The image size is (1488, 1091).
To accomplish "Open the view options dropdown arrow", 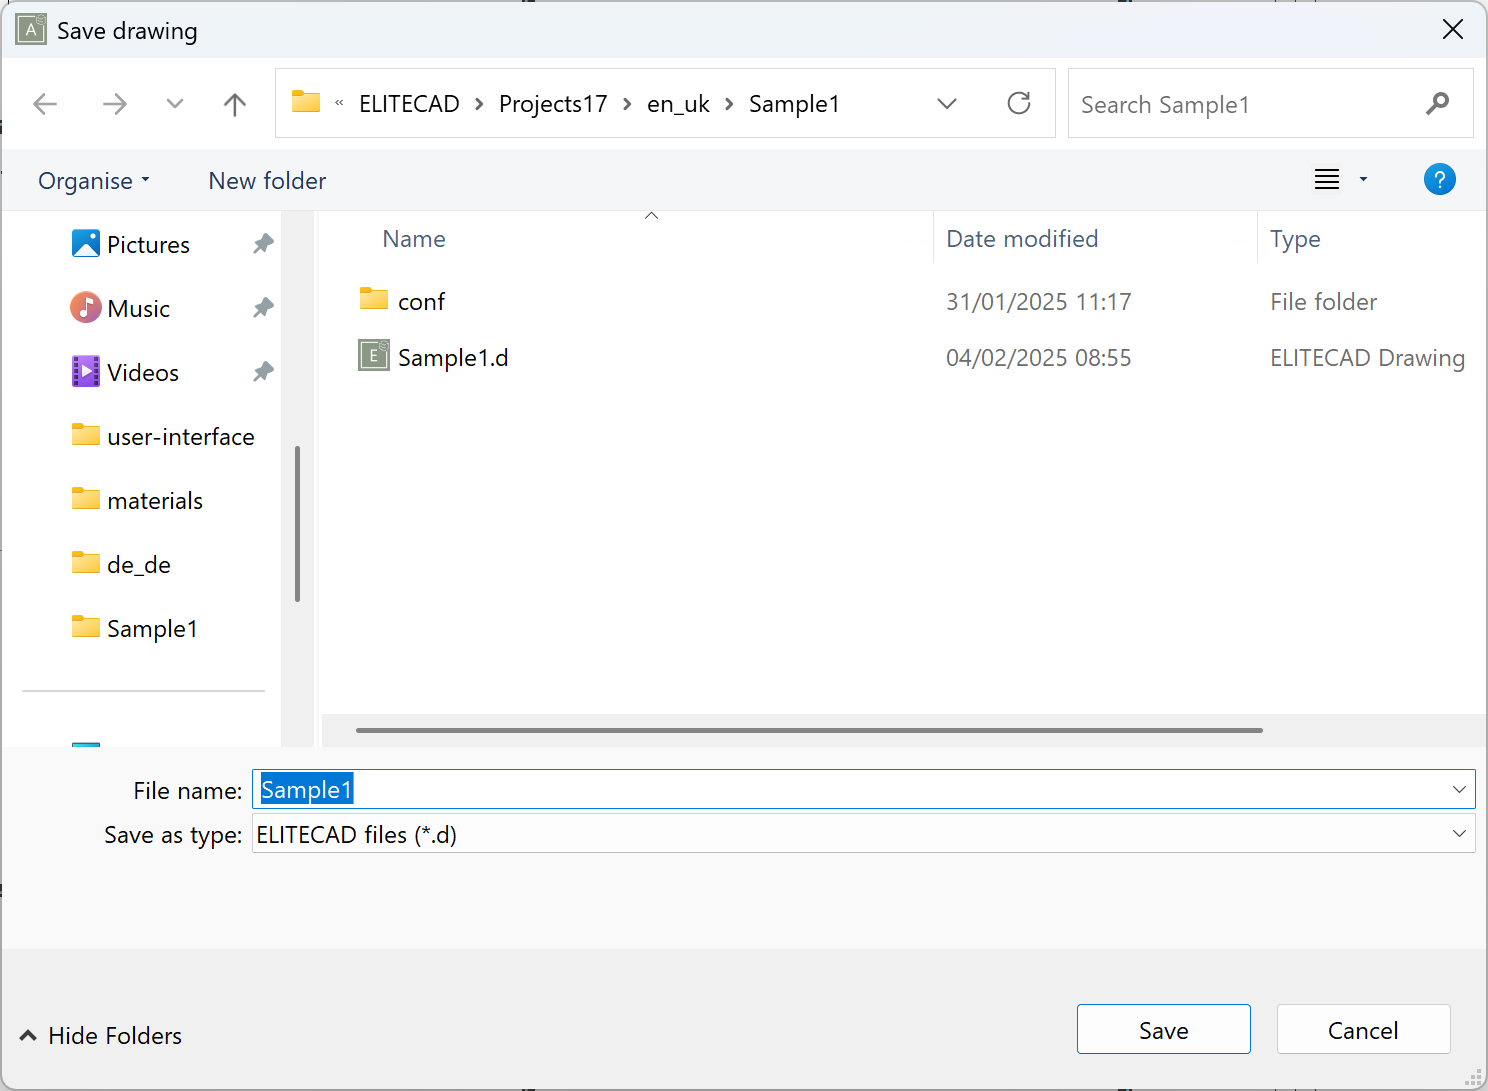I will pyautogui.click(x=1363, y=180).
